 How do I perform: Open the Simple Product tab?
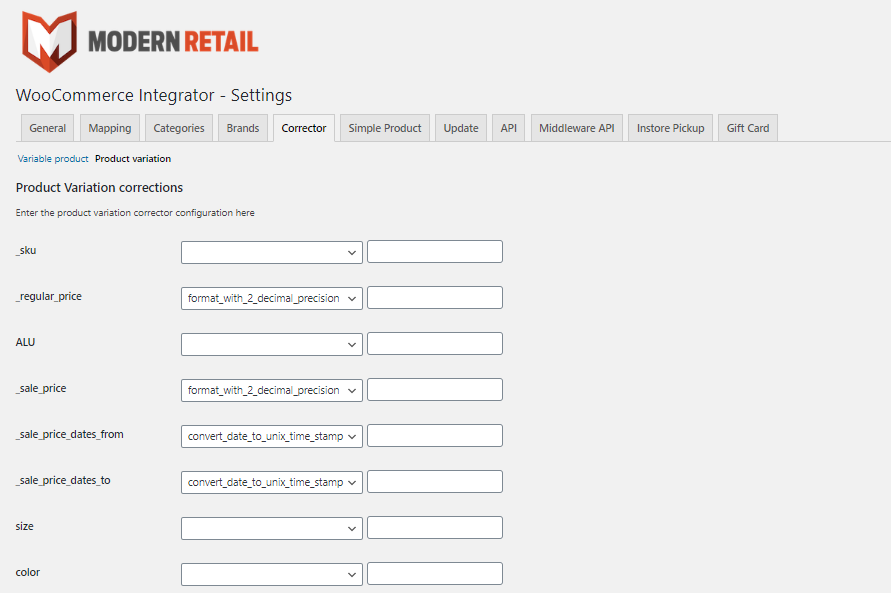[x=385, y=128]
